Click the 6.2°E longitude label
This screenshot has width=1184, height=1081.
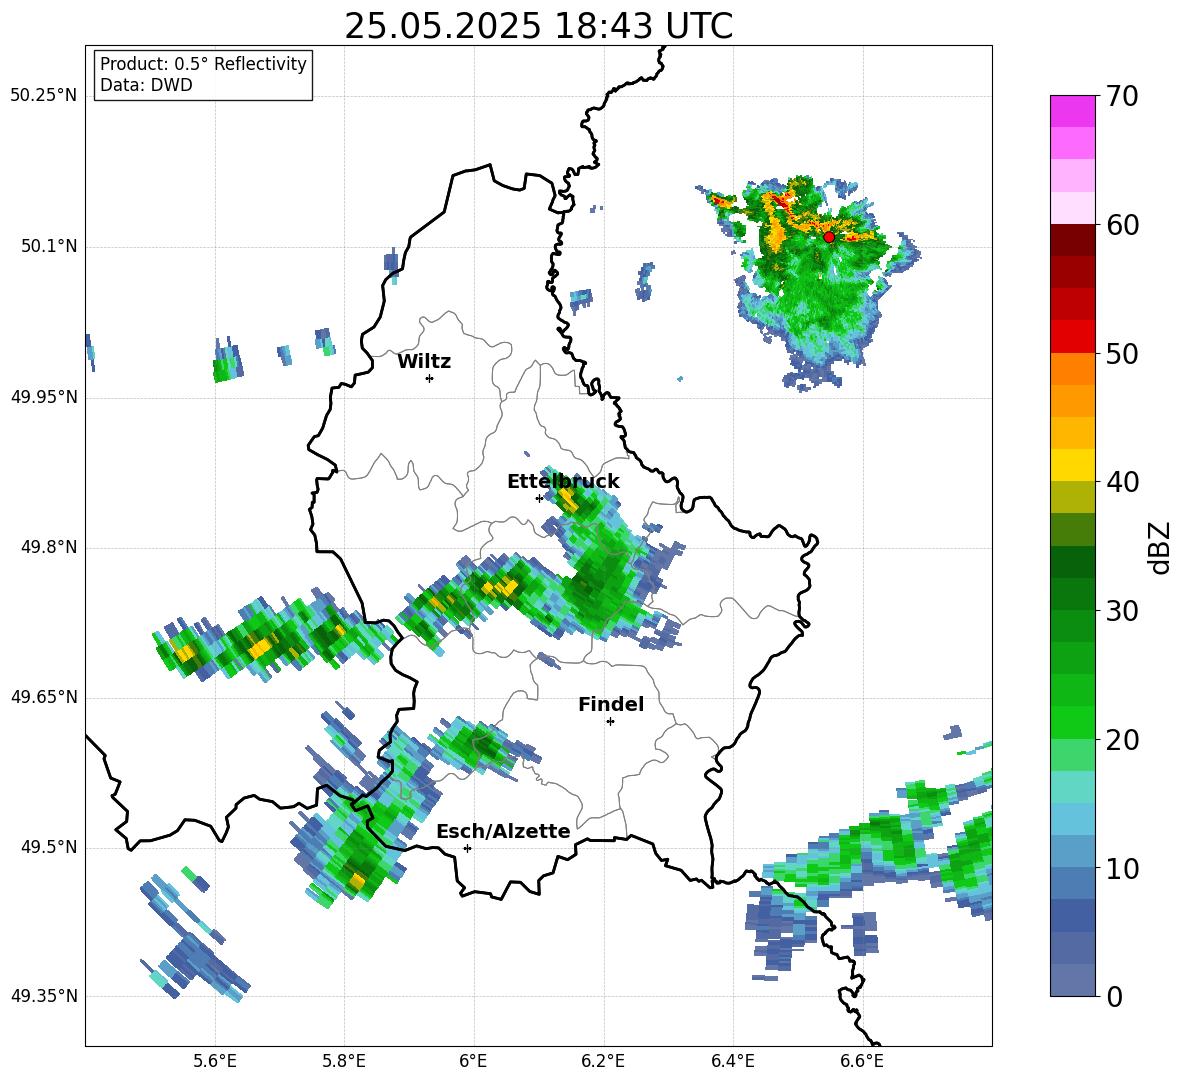pos(603,1061)
